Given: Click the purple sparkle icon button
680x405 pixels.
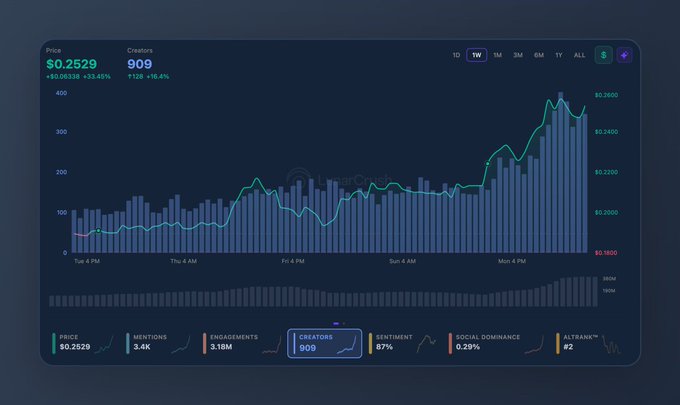Looking at the screenshot, I should (624, 55).
